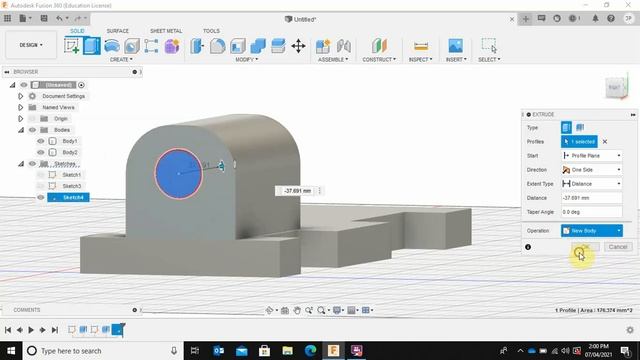Toggle visibility of Origin folder
Screen dimensions: 640x360
(32, 118)
